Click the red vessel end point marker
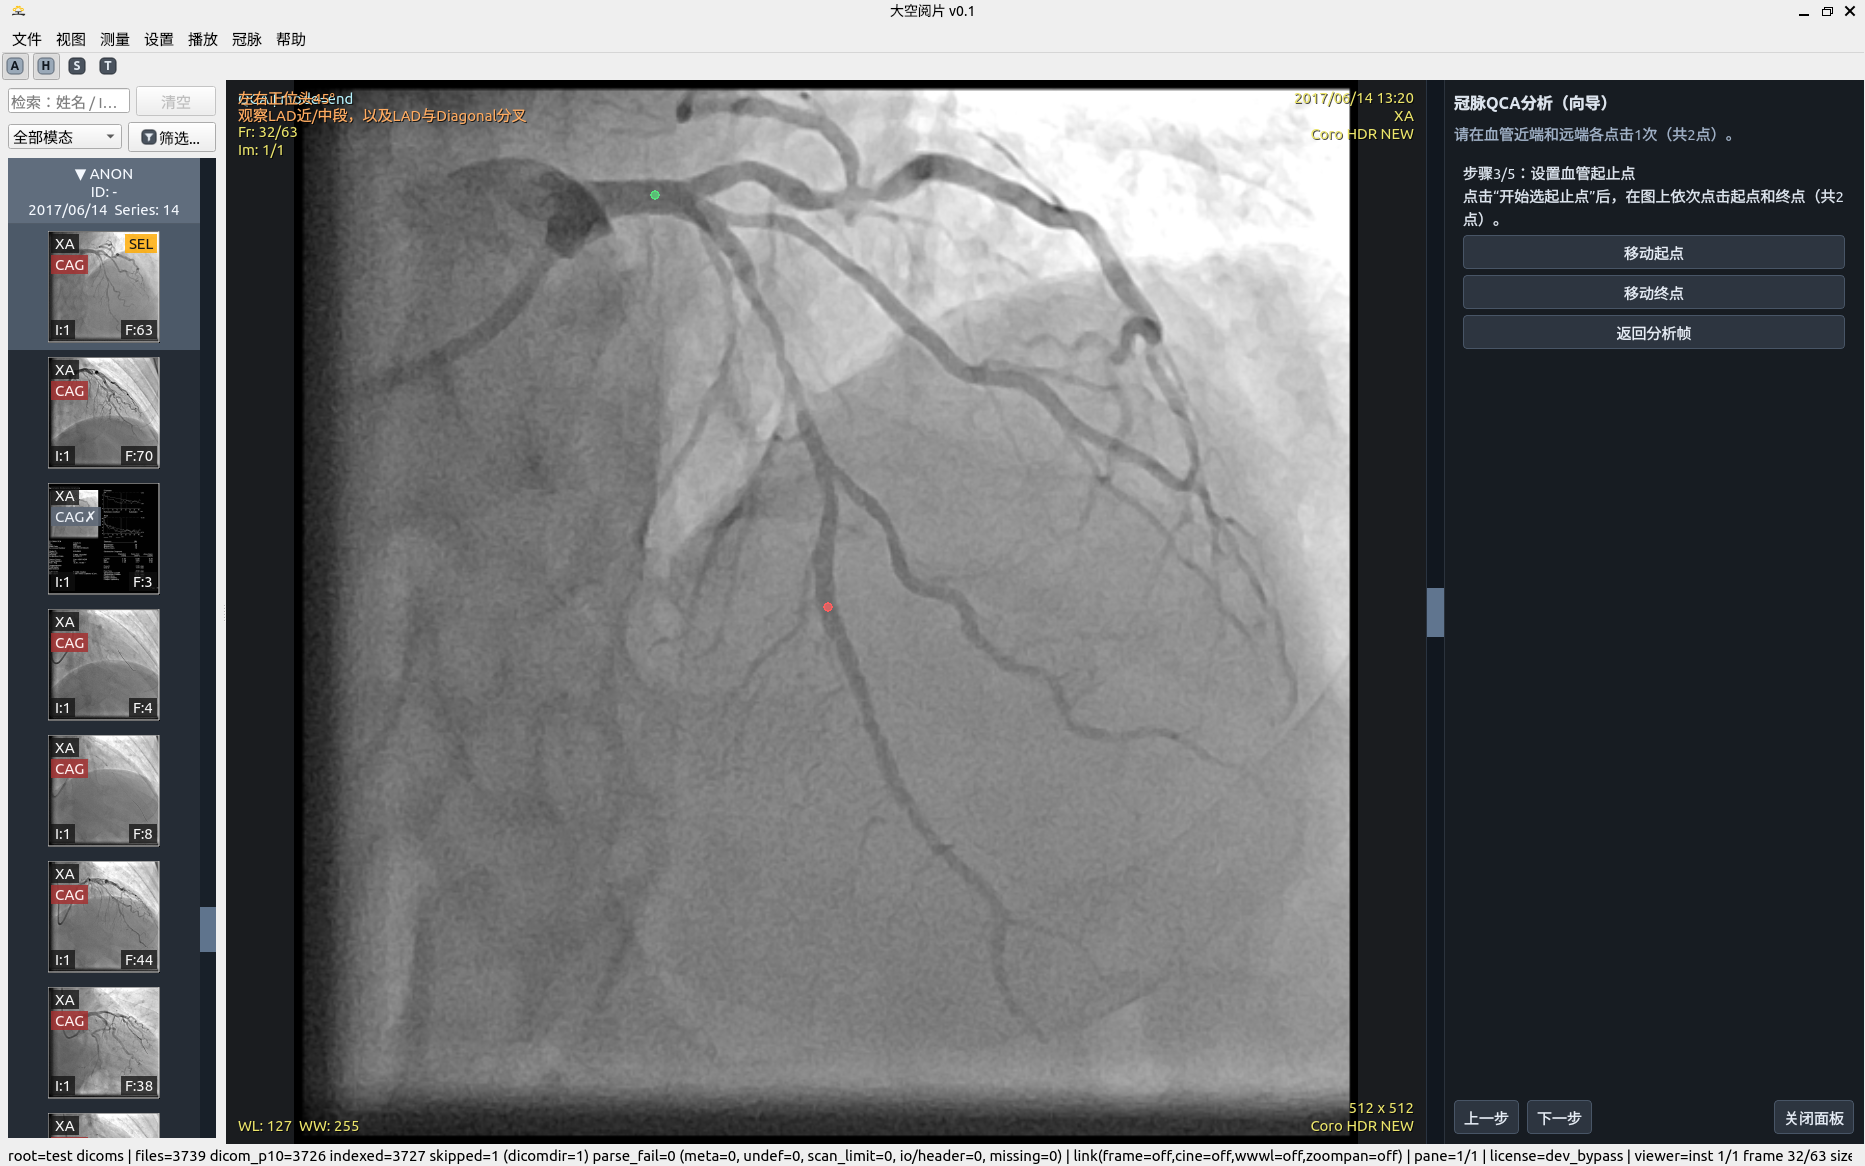The height and width of the screenshot is (1166, 1865). 828,607
